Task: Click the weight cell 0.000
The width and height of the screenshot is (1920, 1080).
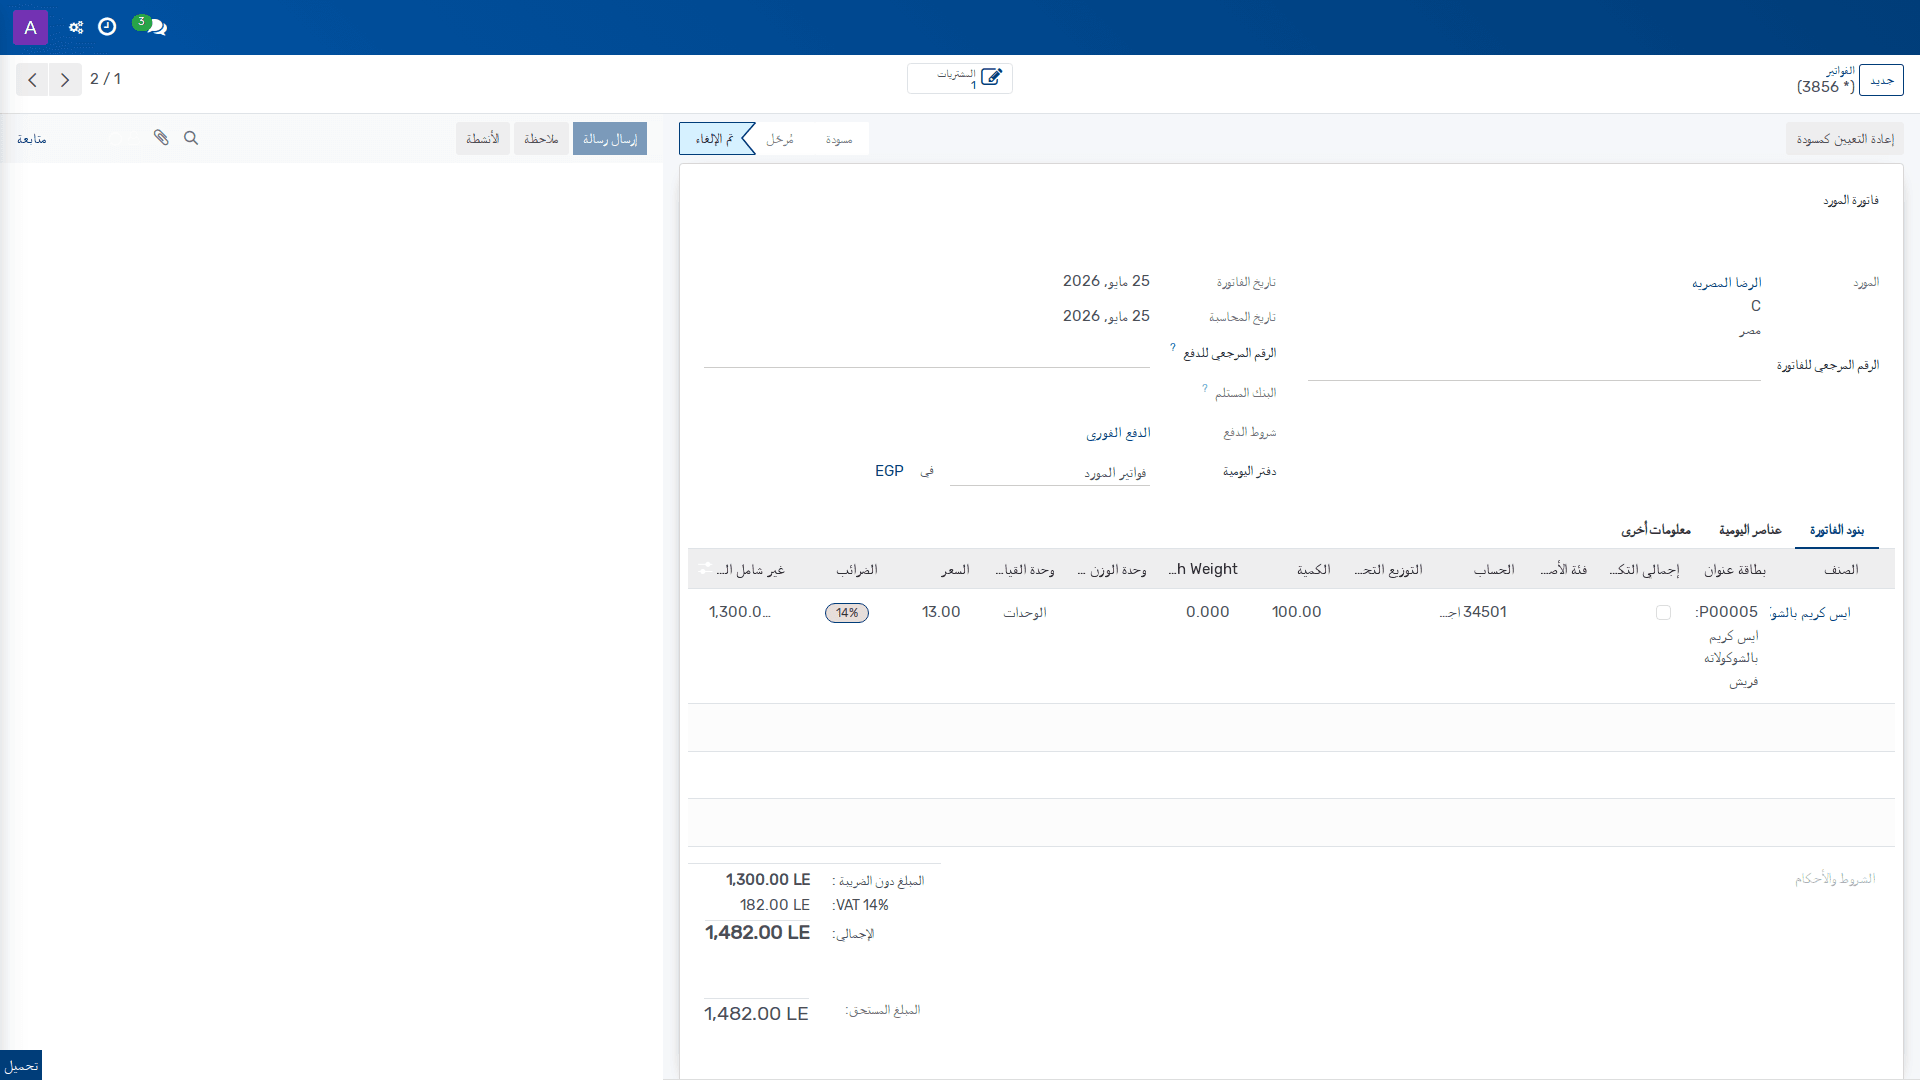Action: [x=1208, y=612]
